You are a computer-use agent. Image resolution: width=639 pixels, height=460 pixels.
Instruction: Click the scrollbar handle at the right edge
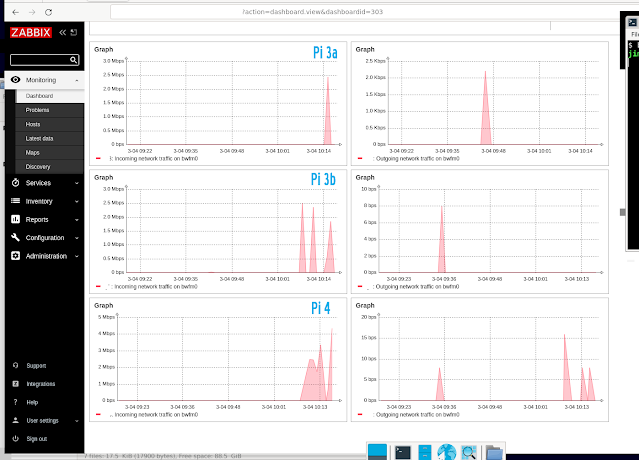point(622,212)
